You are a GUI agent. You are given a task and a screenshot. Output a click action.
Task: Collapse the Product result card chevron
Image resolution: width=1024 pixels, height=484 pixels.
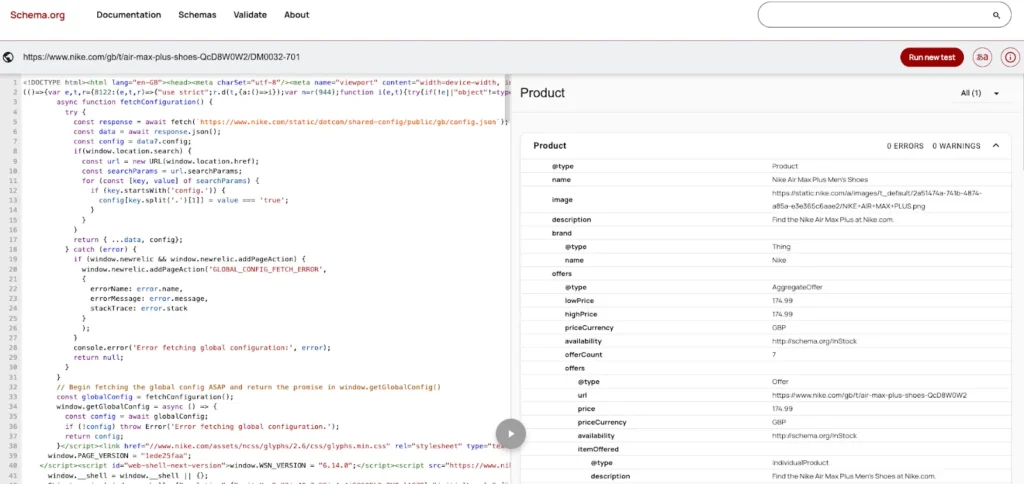(x=996, y=146)
